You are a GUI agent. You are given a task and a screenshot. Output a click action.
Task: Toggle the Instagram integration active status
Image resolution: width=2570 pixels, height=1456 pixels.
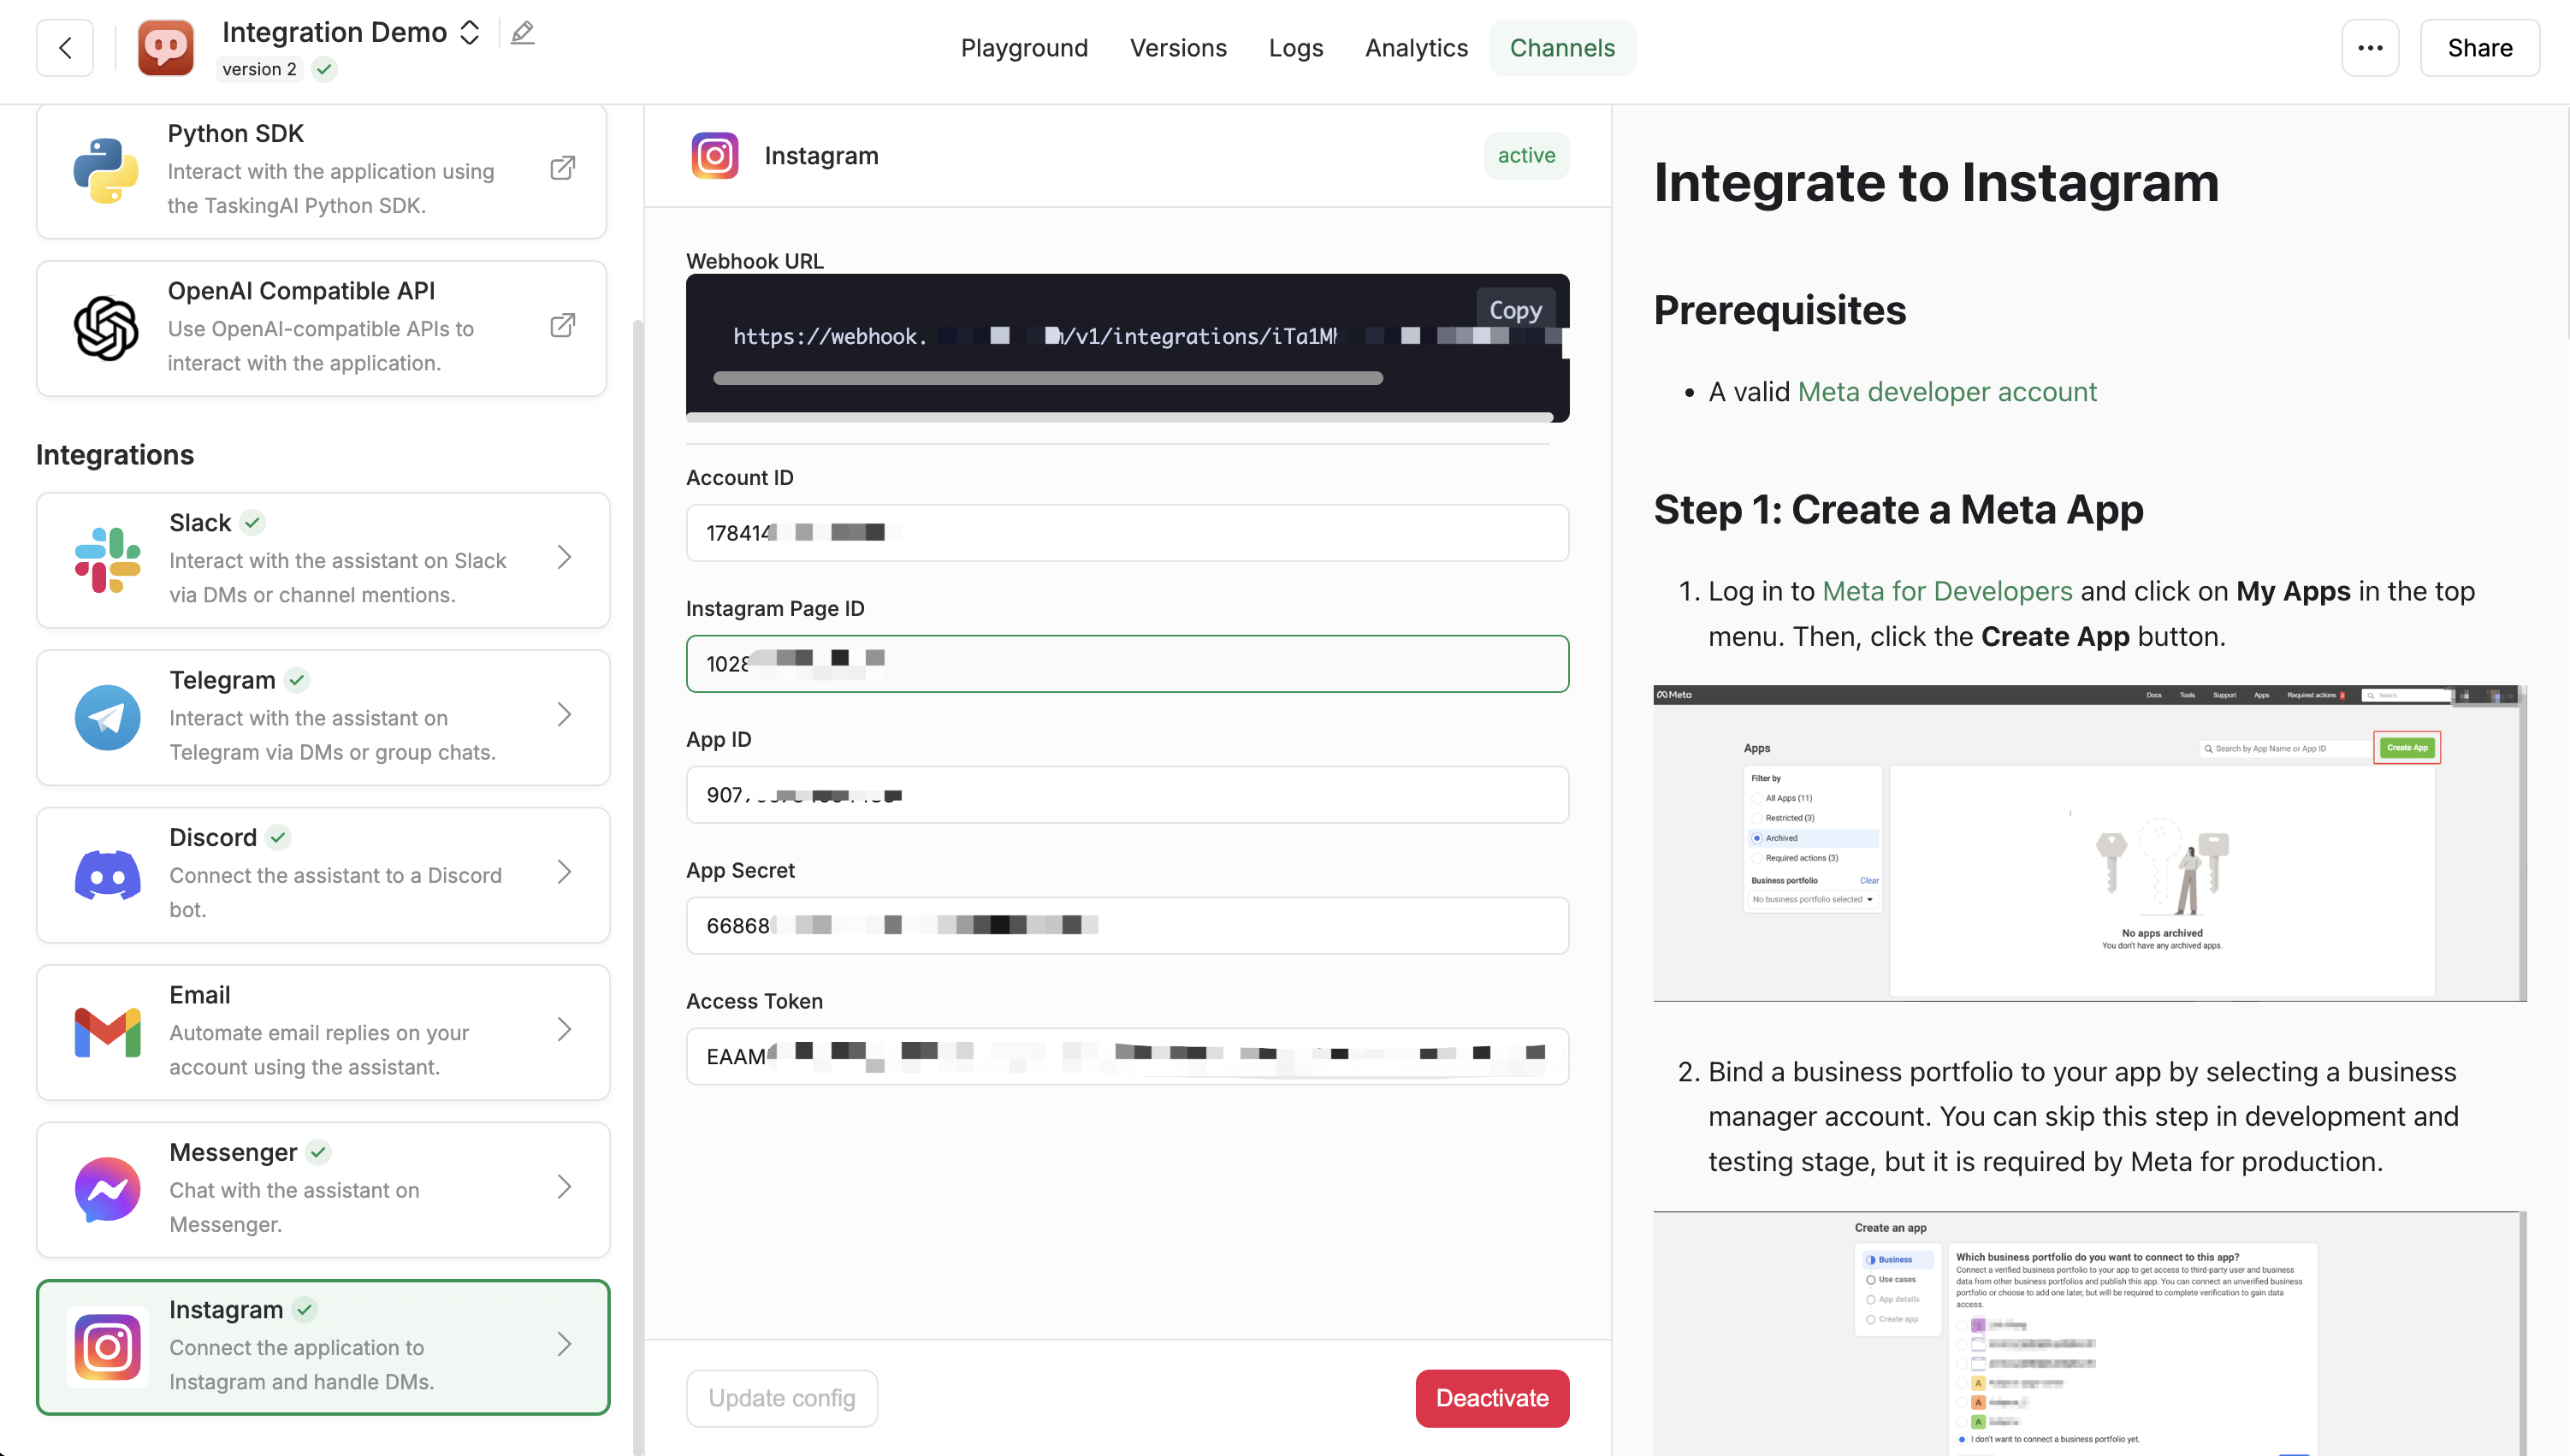click(x=1493, y=1398)
